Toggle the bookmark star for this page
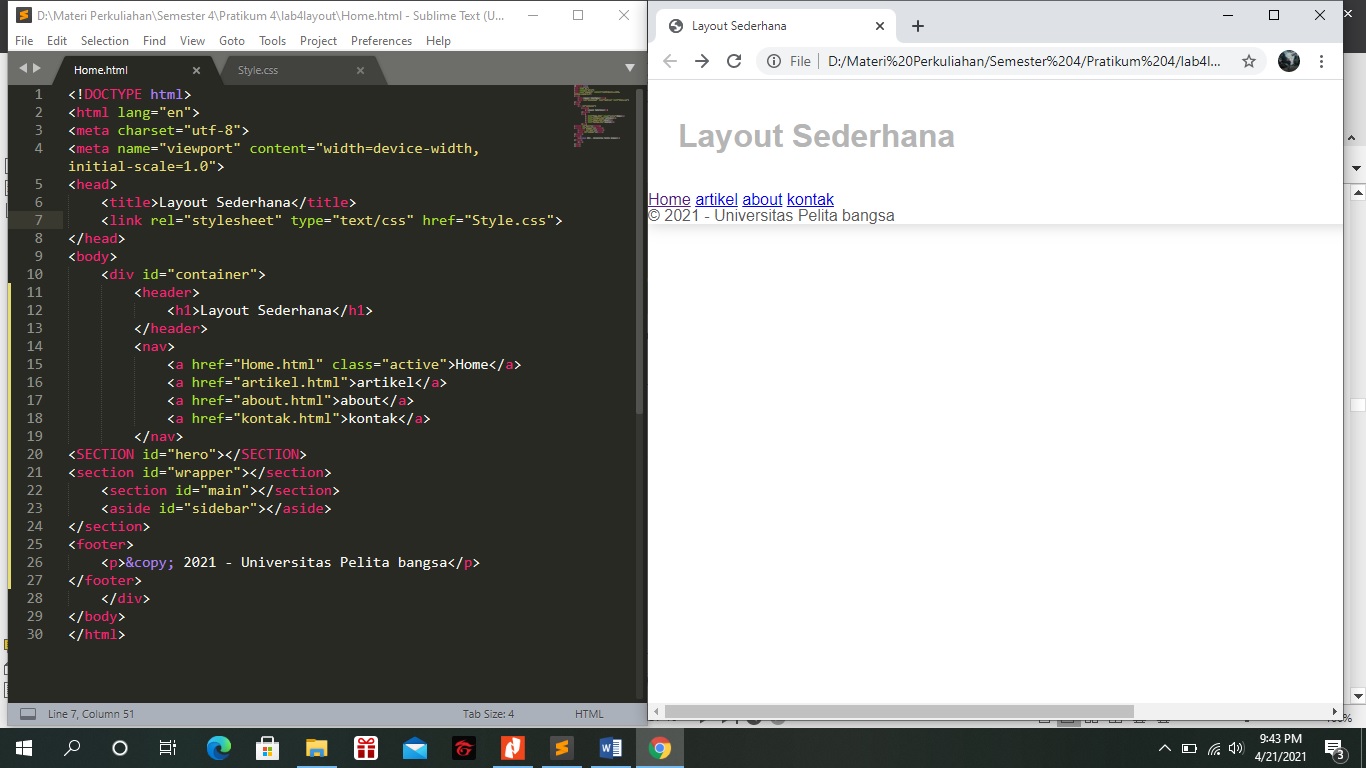 pyautogui.click(x=1248, y=61)
